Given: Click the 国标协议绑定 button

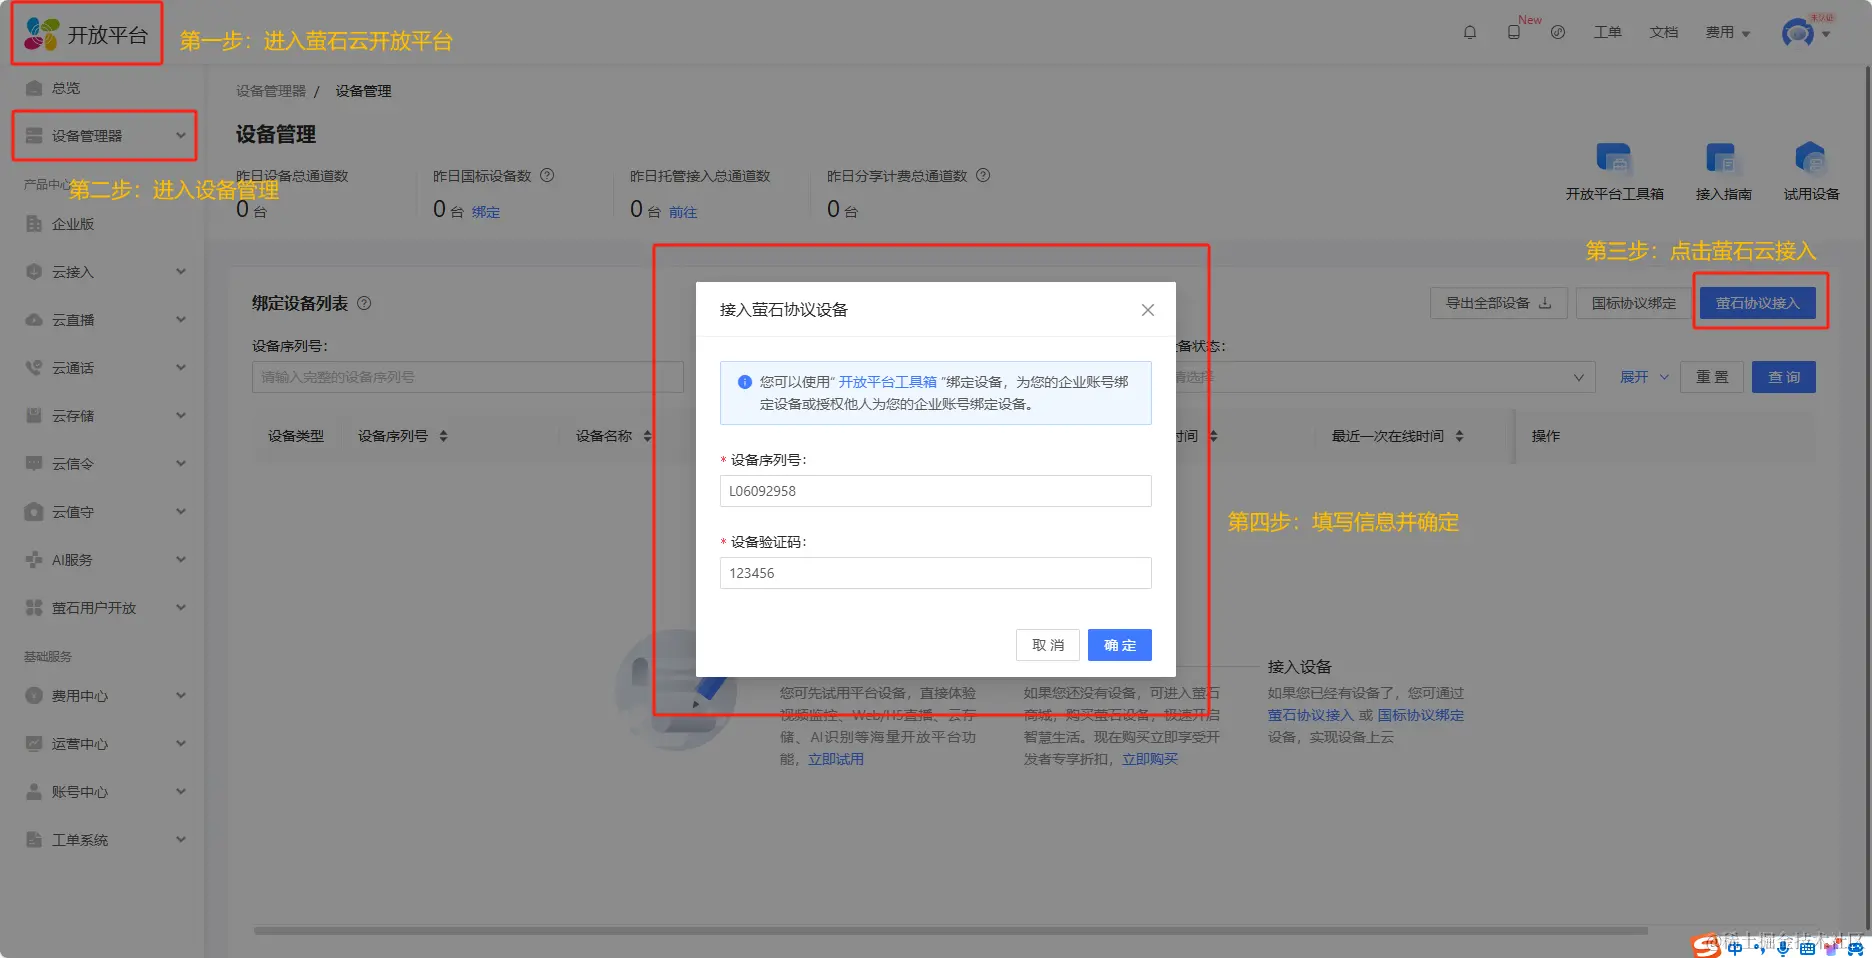Looking at the screenshot, I should (1634, 303).
